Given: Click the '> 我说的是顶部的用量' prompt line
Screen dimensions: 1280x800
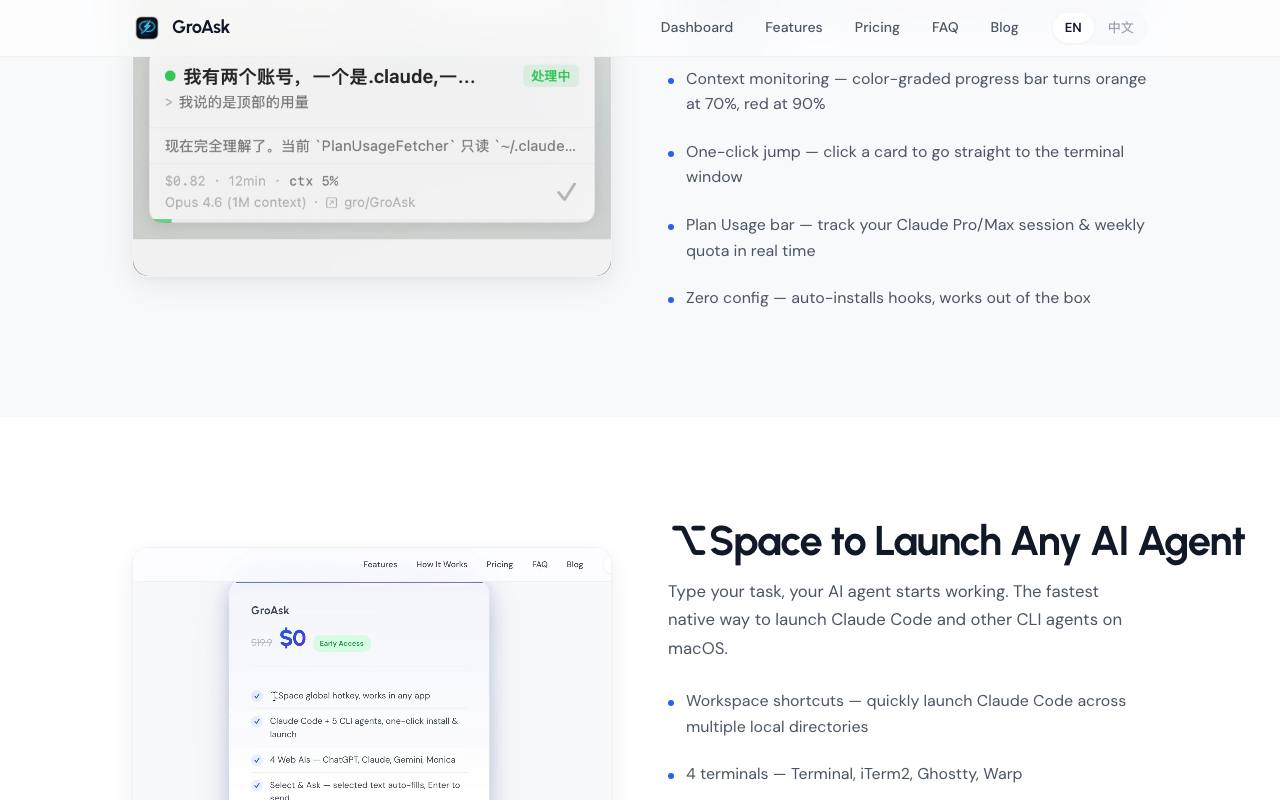Looking at the screenshot, I should pos(237,102).
